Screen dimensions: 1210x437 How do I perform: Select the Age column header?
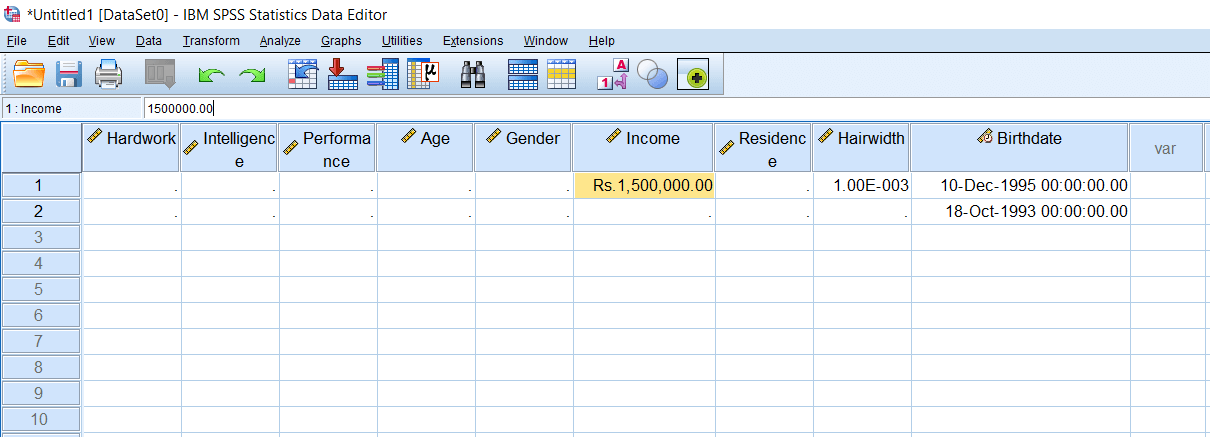point(425,148)
